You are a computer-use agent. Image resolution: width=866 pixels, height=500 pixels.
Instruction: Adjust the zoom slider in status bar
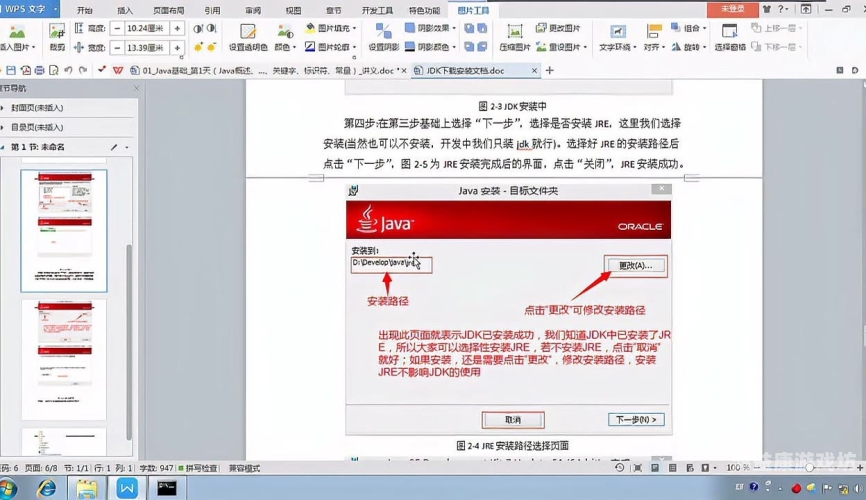[809, 468]
